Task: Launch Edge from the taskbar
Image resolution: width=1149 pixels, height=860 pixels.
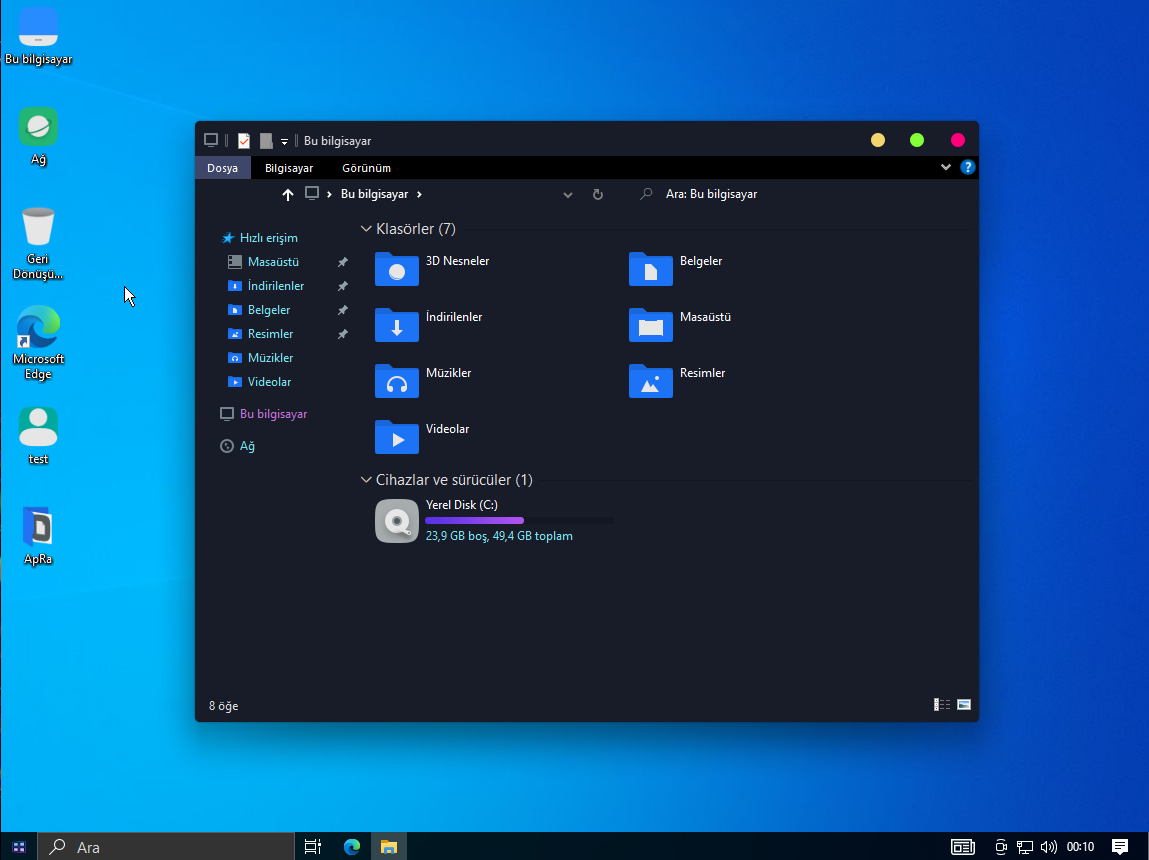Action: (x=352, y=847)
